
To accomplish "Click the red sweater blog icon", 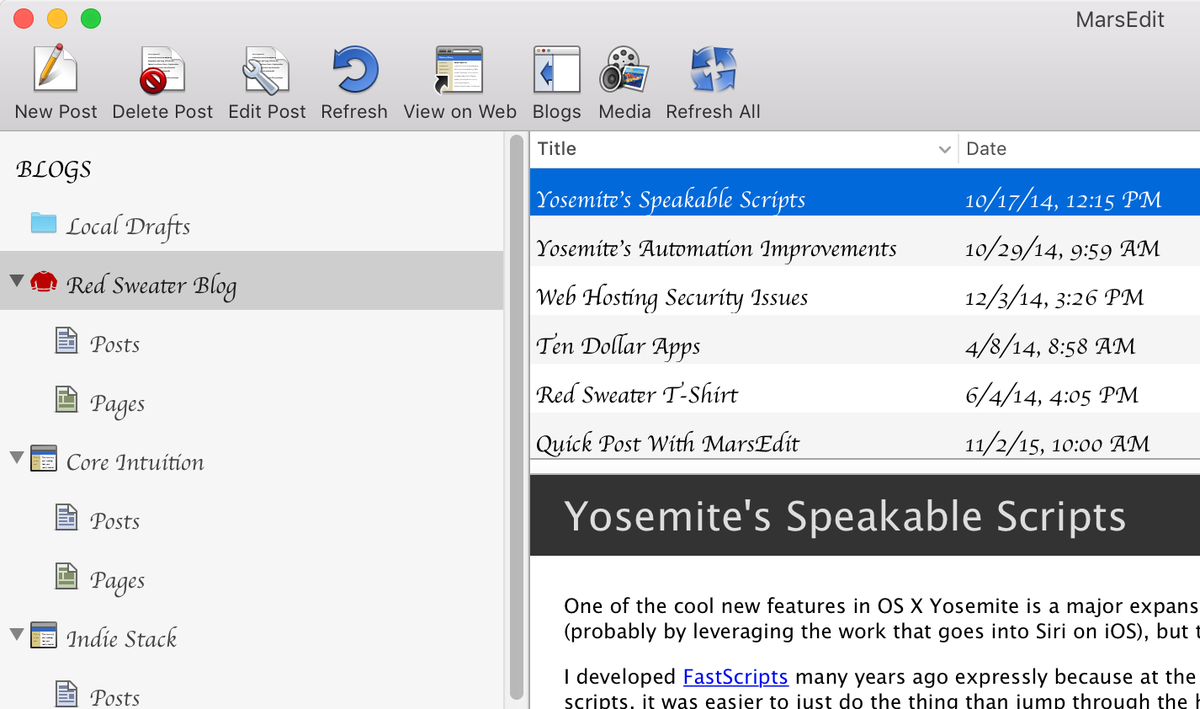I will tap(43, 282).
